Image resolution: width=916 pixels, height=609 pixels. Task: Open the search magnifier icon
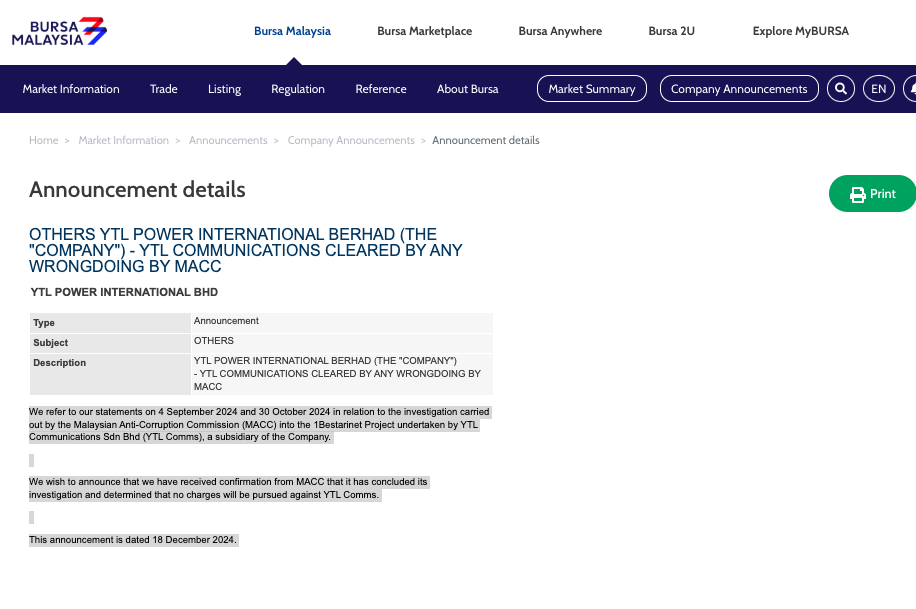pos(841,89)
